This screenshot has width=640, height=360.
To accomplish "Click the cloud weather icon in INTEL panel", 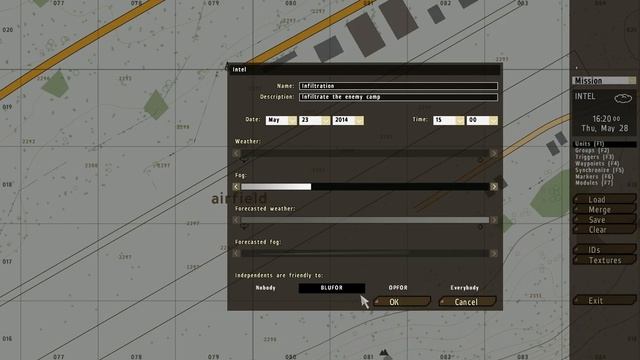I will click(623, 98).
